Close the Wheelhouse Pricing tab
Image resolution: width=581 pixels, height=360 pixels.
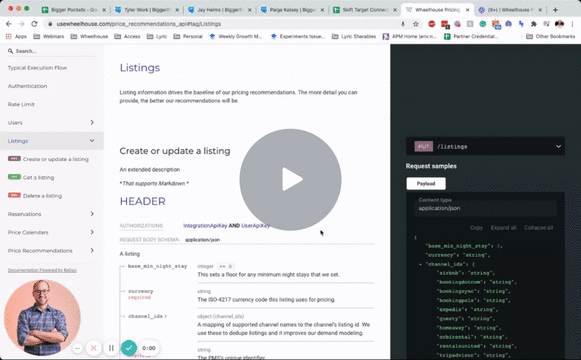pyautogui.click(x=467, y=10)
